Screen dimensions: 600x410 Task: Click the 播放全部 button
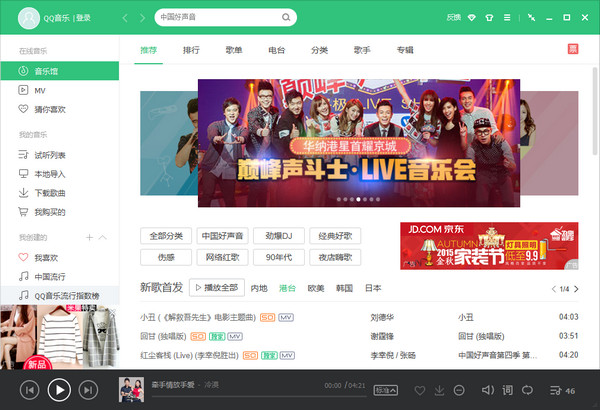pyautogui.click(x=216, y=288)
